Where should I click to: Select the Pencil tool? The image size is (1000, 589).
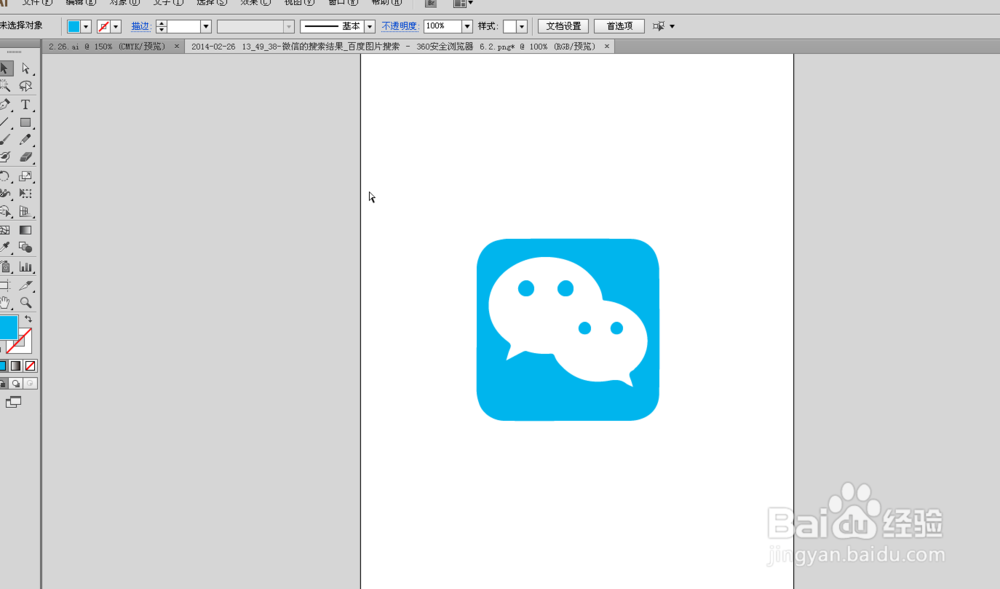26,139
